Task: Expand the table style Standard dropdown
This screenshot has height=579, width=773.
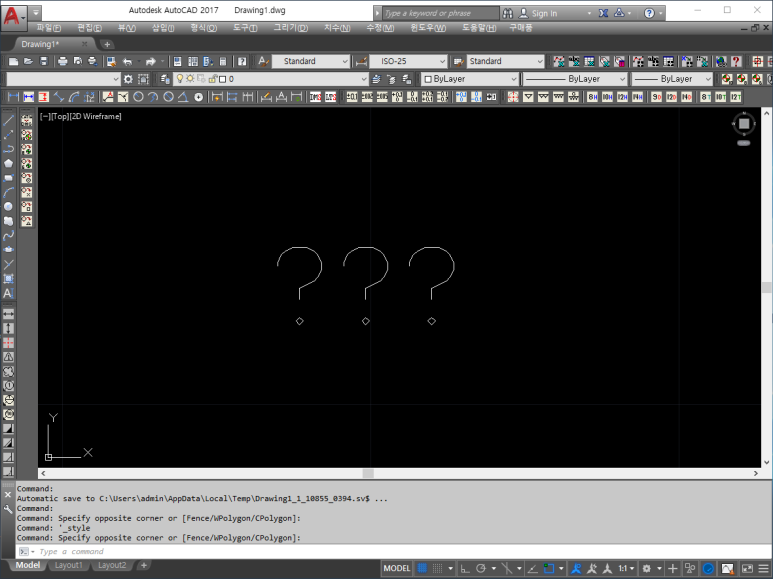Action: [540, 61]
